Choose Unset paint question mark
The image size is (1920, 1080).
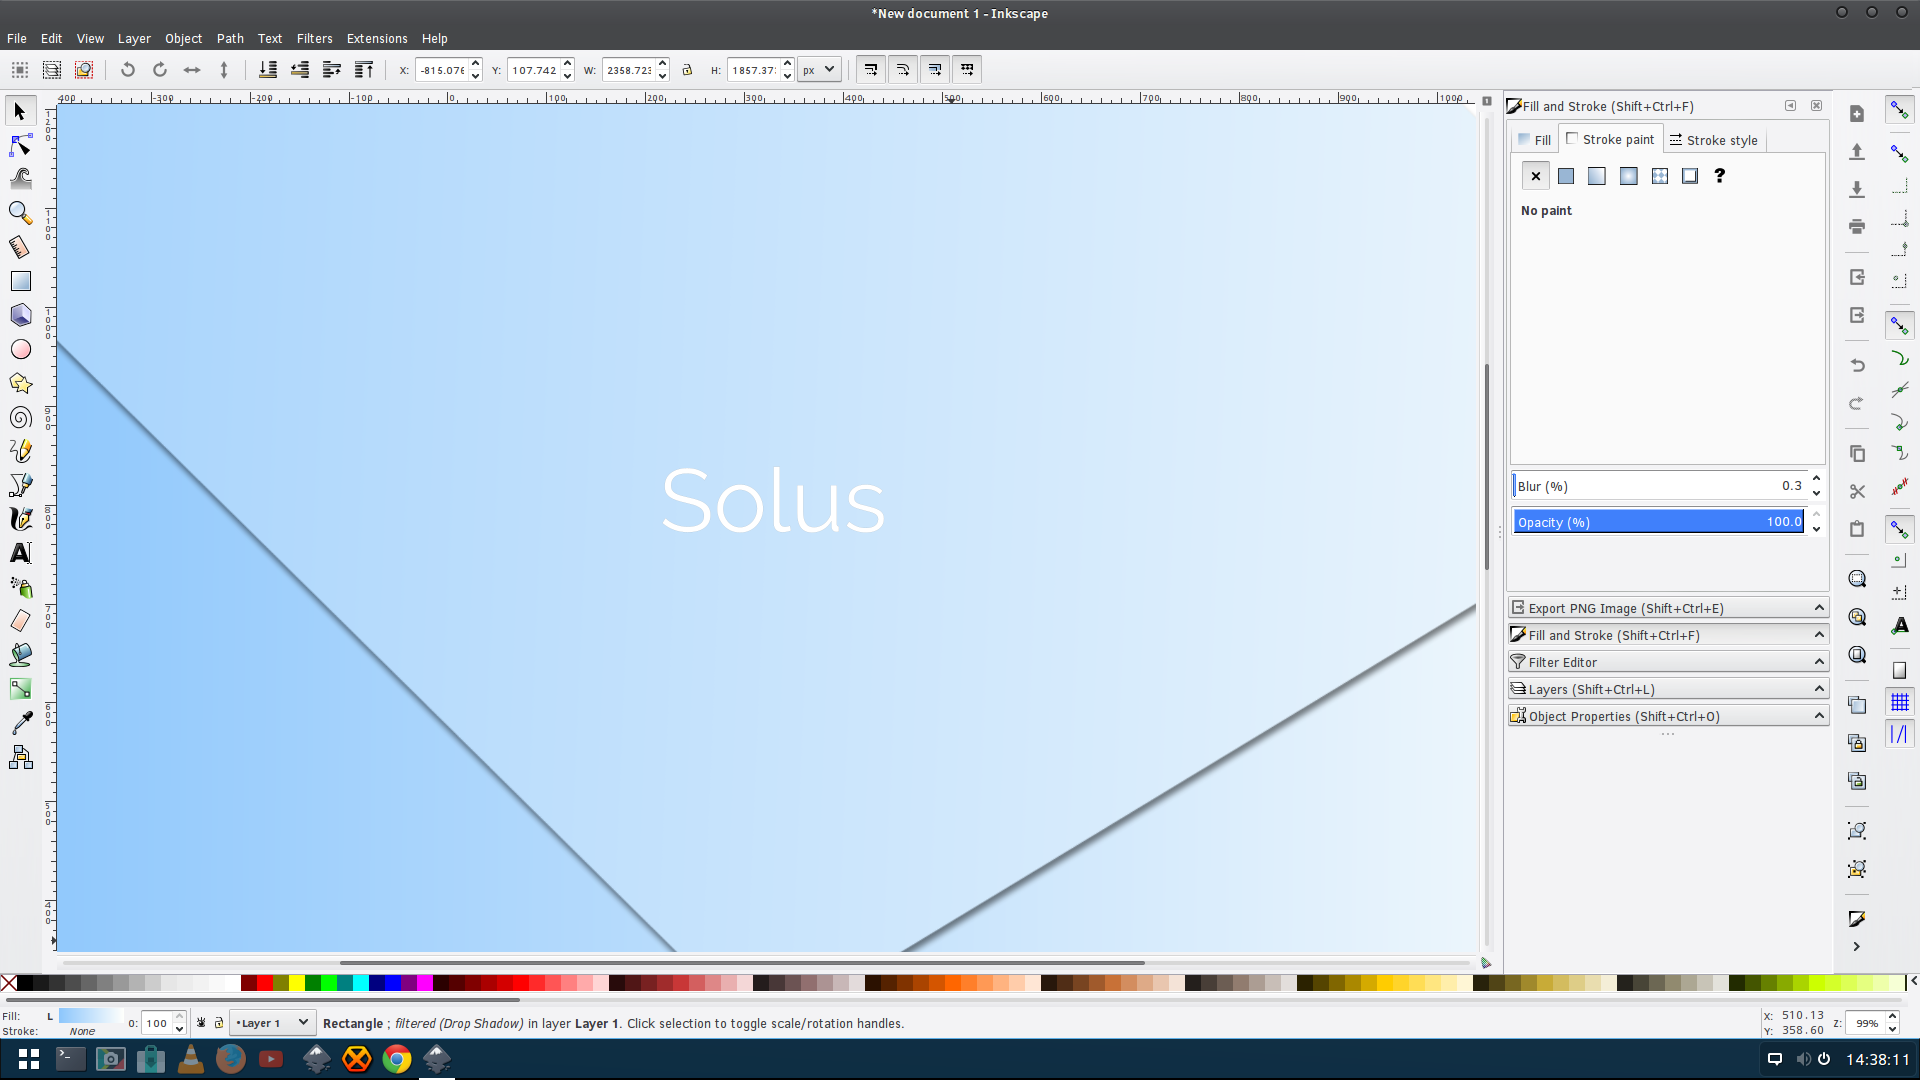pos(1720,176)
